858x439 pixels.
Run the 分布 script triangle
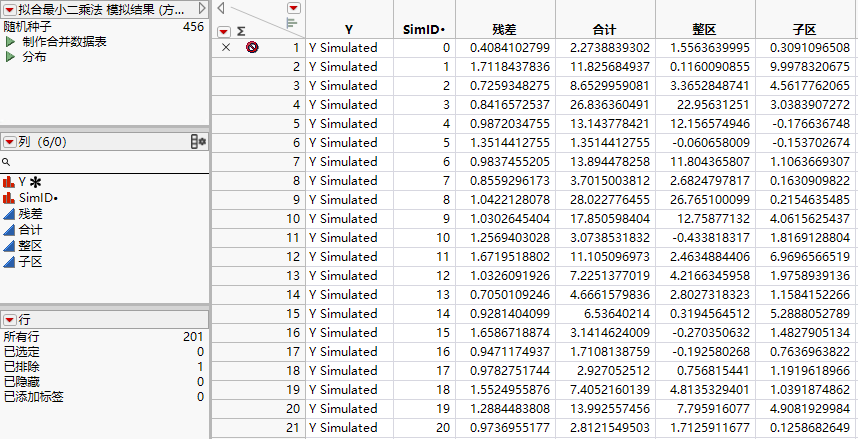pos(10,57)
